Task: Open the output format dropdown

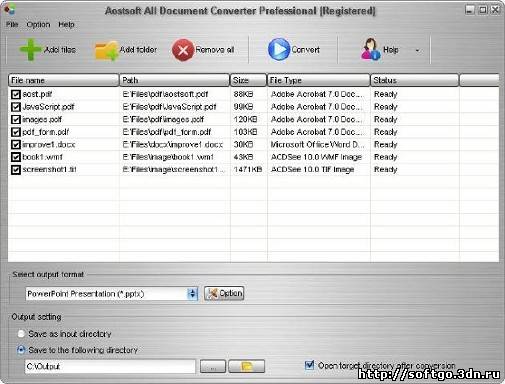Action: pos(192,294)
